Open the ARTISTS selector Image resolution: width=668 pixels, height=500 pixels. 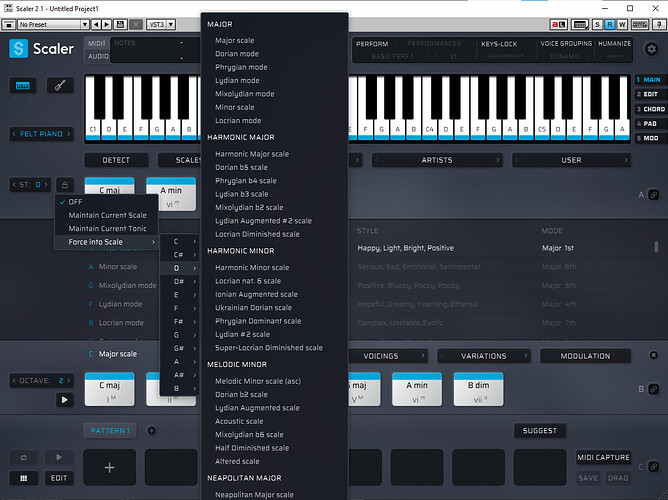click(x=437, y=160)
